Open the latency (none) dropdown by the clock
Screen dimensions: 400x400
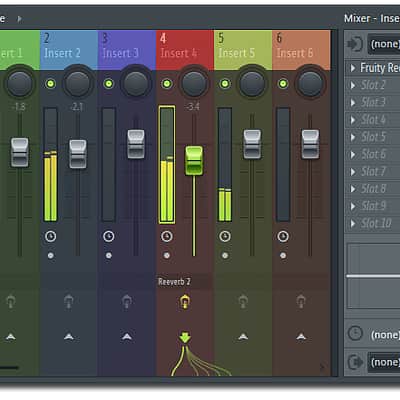[385, 334]
